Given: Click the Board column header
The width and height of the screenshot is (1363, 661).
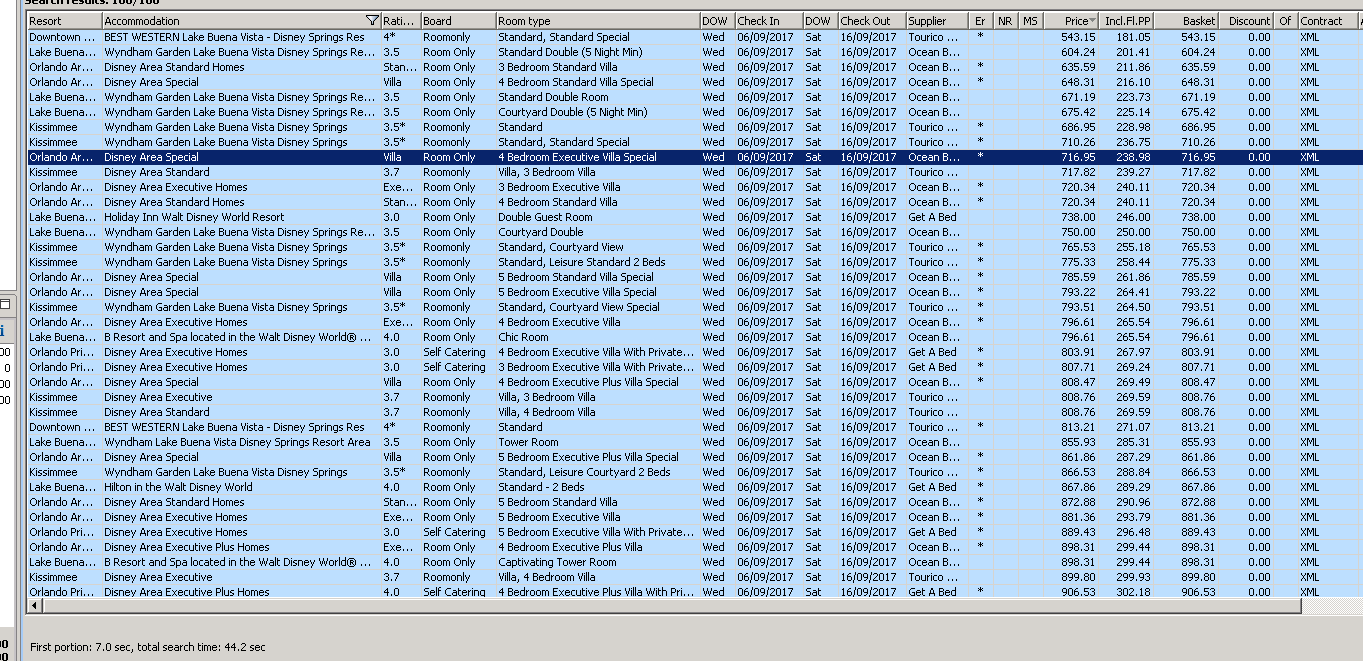Looking at the screenshot, I should (458, 21).
